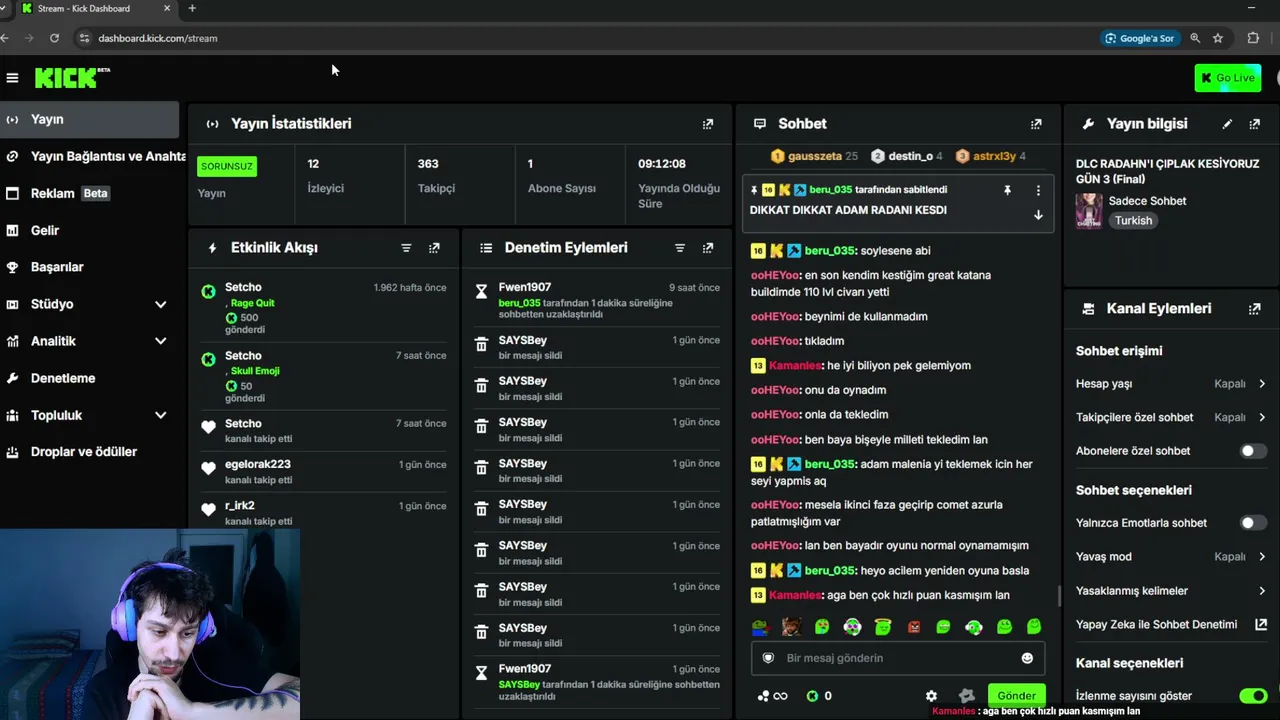Expand the Topluluk sidebar section
The width and height of the screenshot is (1280, 720).
[x=160, y=415]
